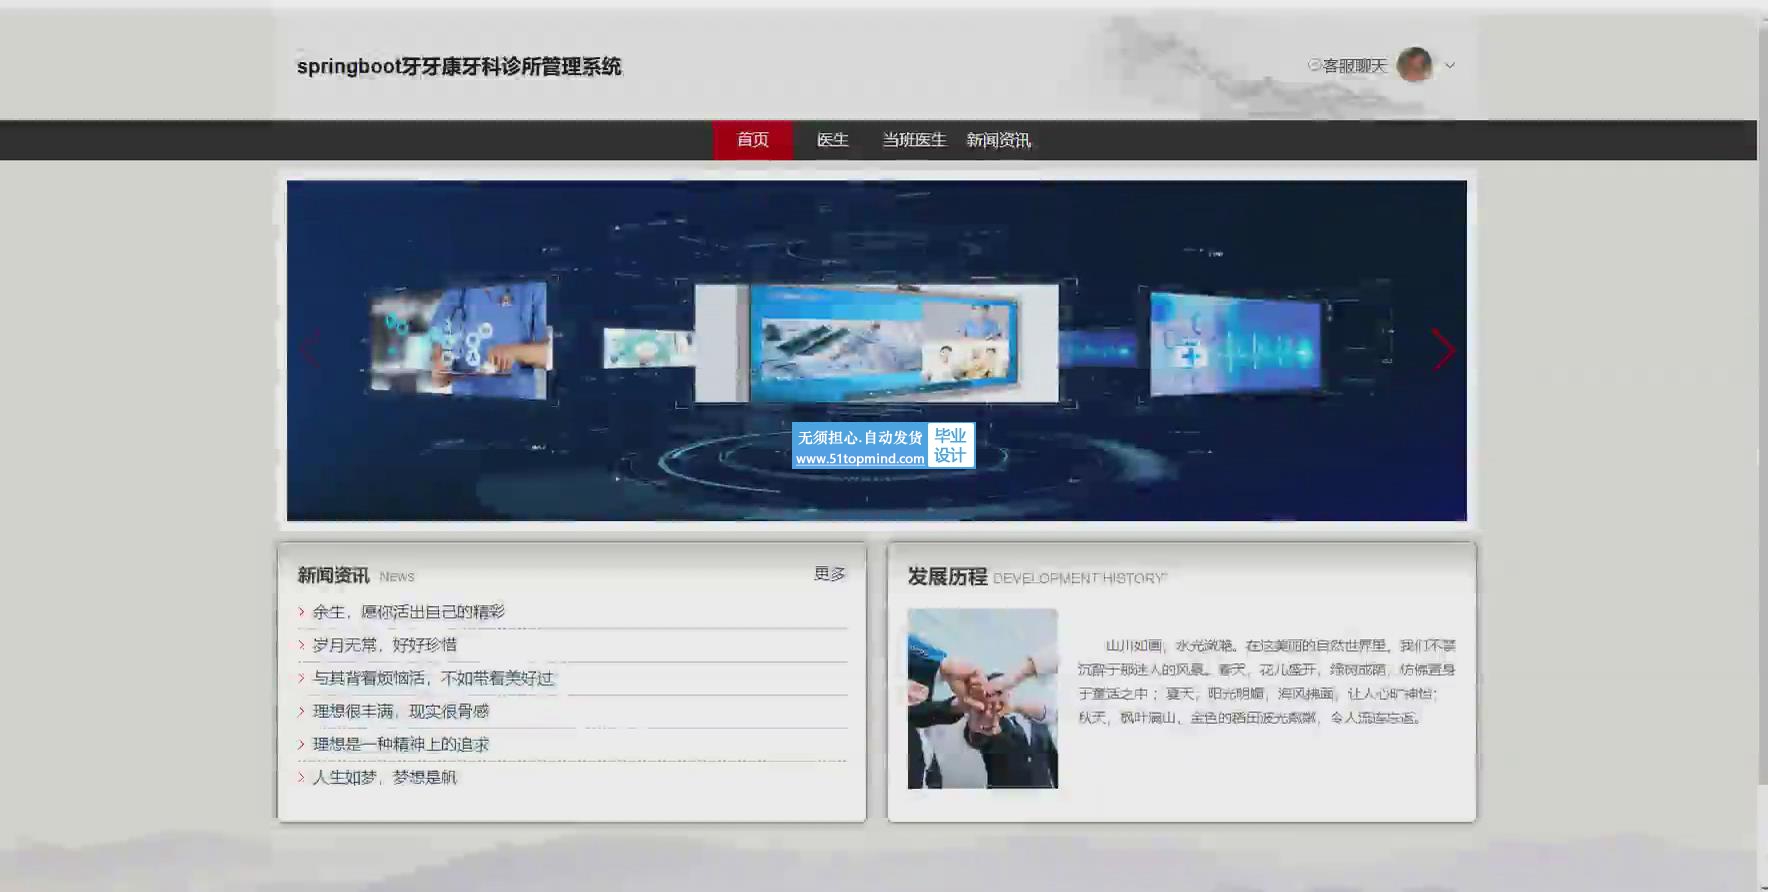The image size is (1768, 892).
Task: Select the 首页 home tab
Action: pyautogui.click(x=753, y=140)
